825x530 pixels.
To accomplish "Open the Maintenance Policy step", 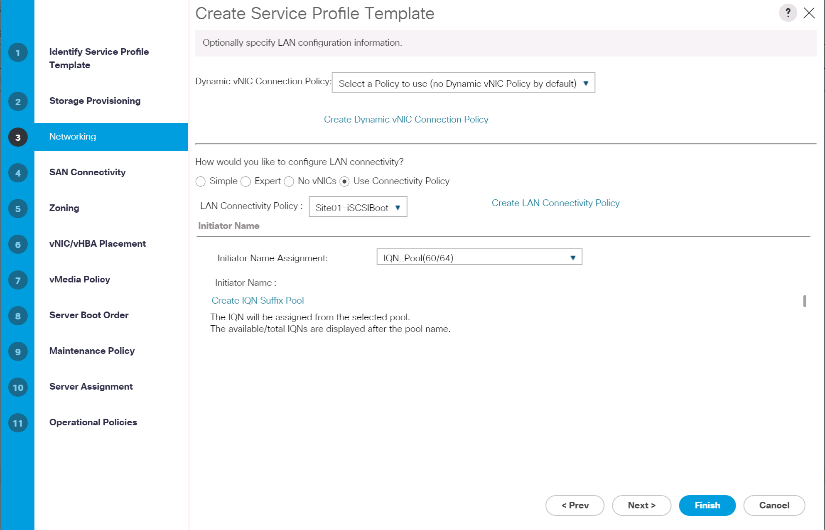I will [92, 351].
